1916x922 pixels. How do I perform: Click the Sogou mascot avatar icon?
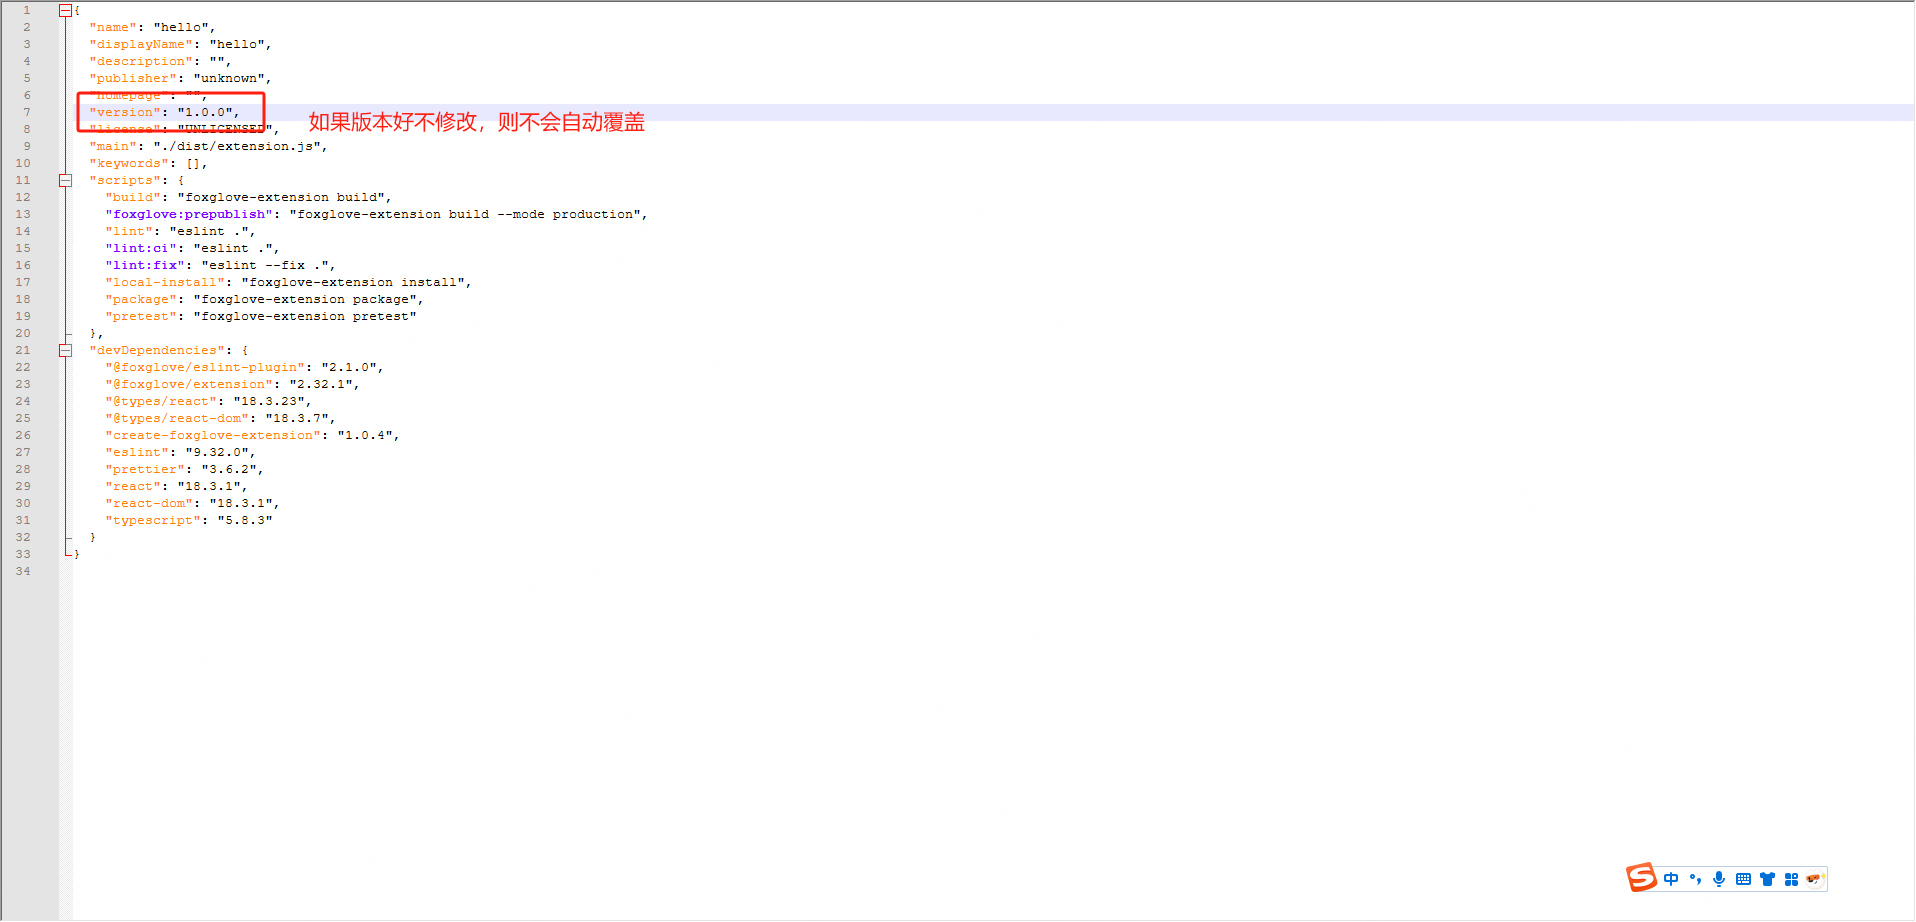click(1815, 879)
